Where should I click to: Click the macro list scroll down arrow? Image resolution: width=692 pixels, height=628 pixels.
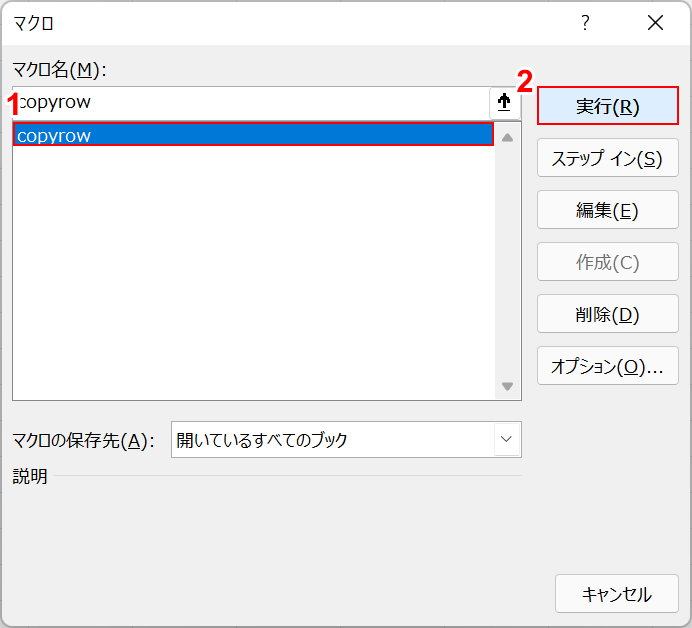[x=507, y=386]
